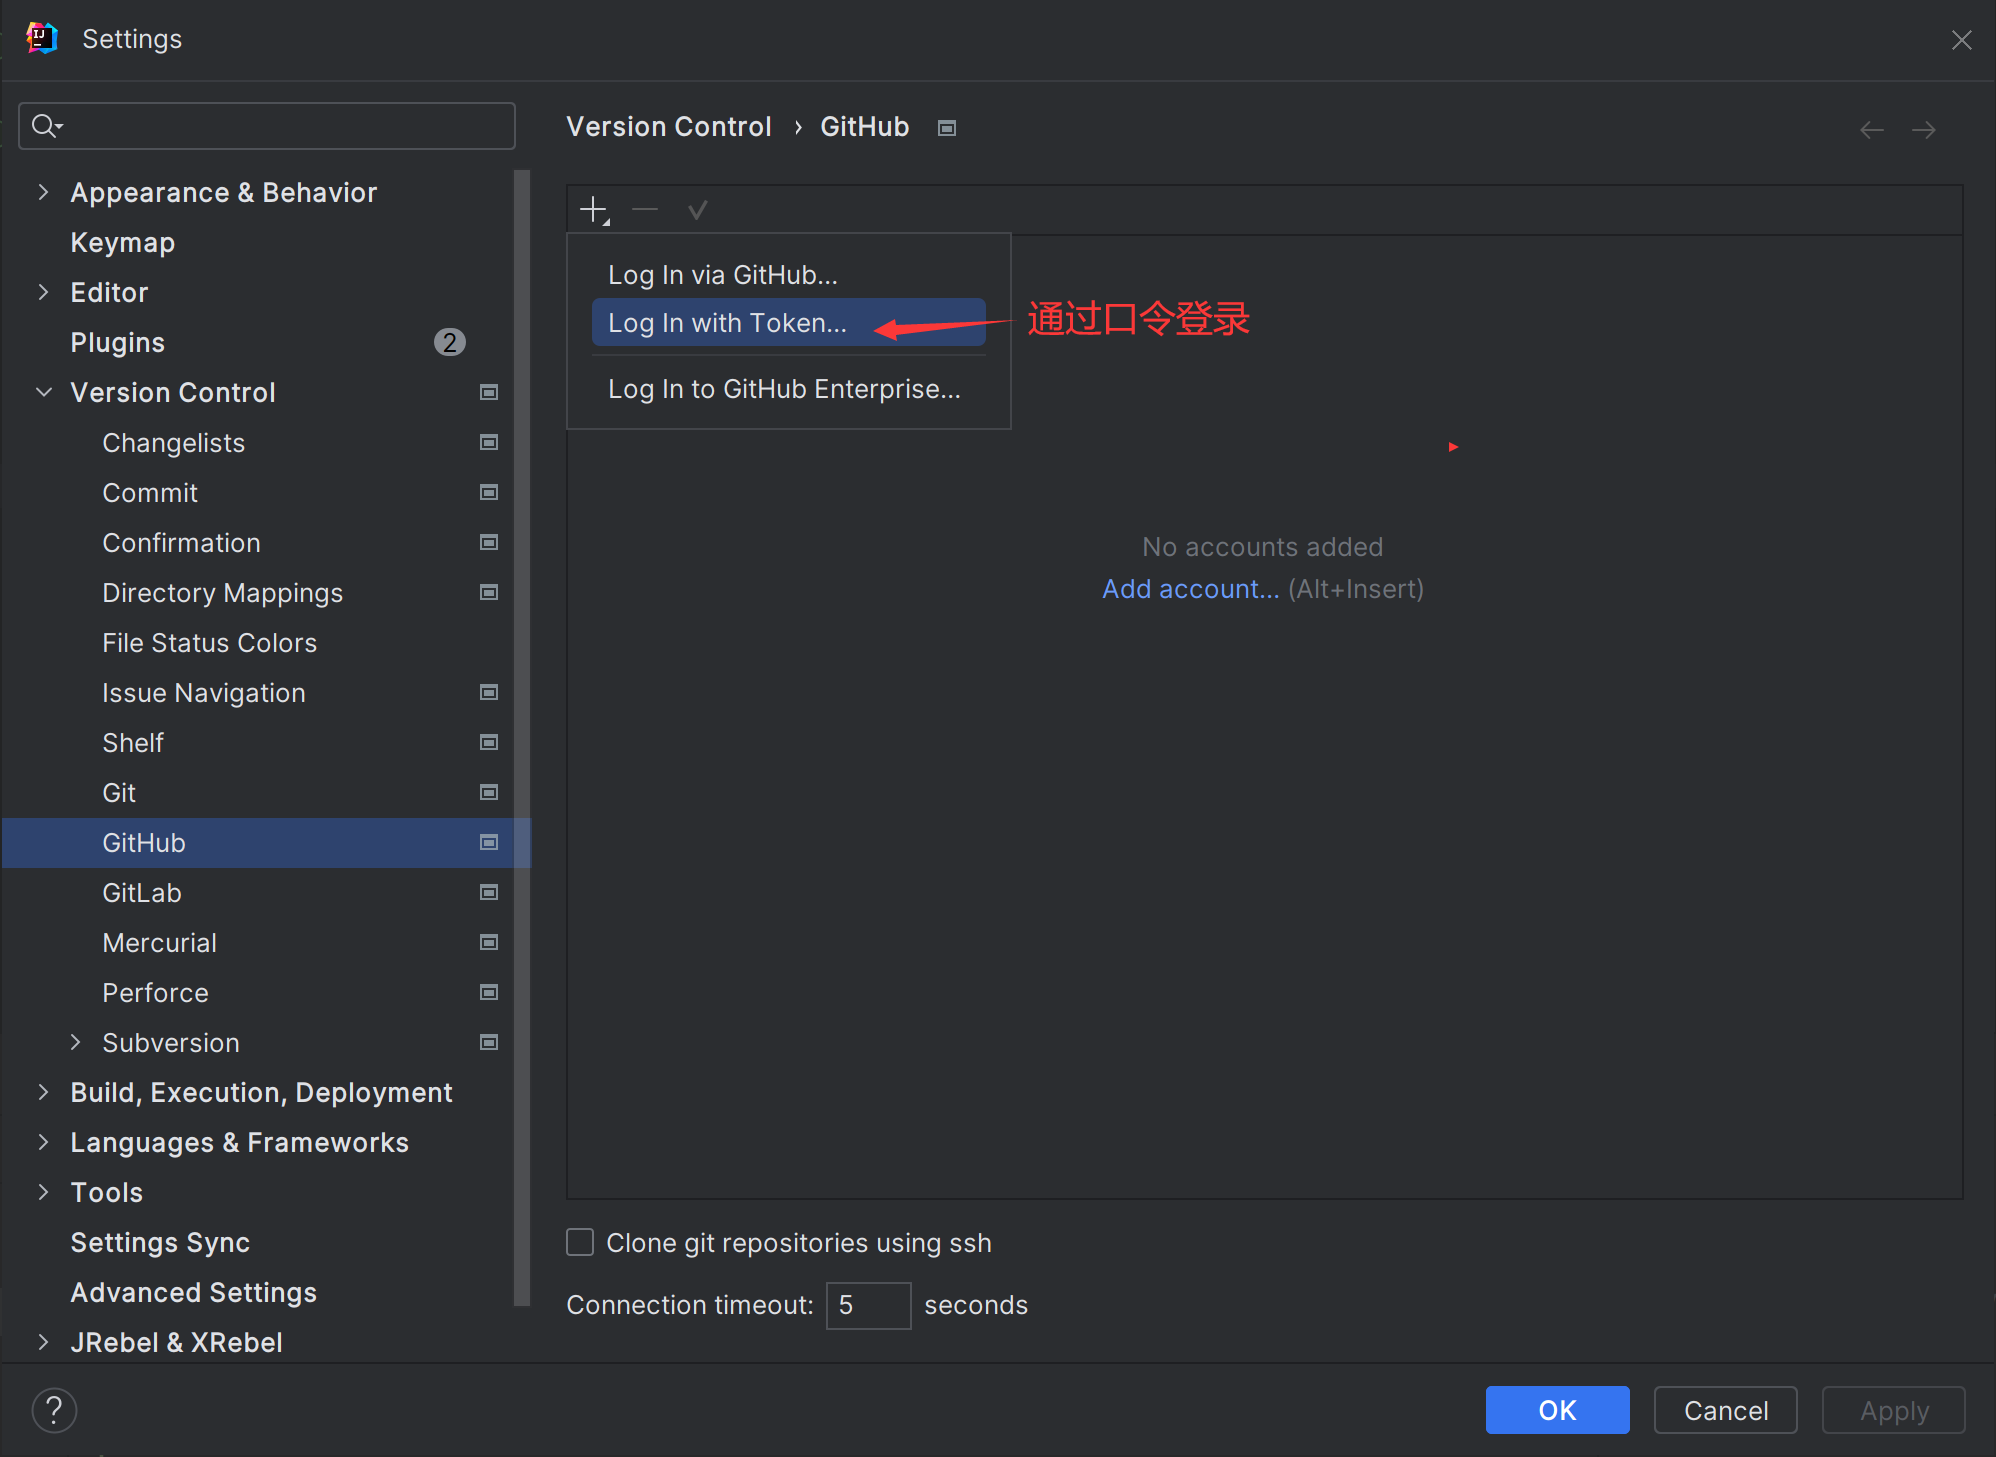Select Mercurial in settings tree

(159, 942)
